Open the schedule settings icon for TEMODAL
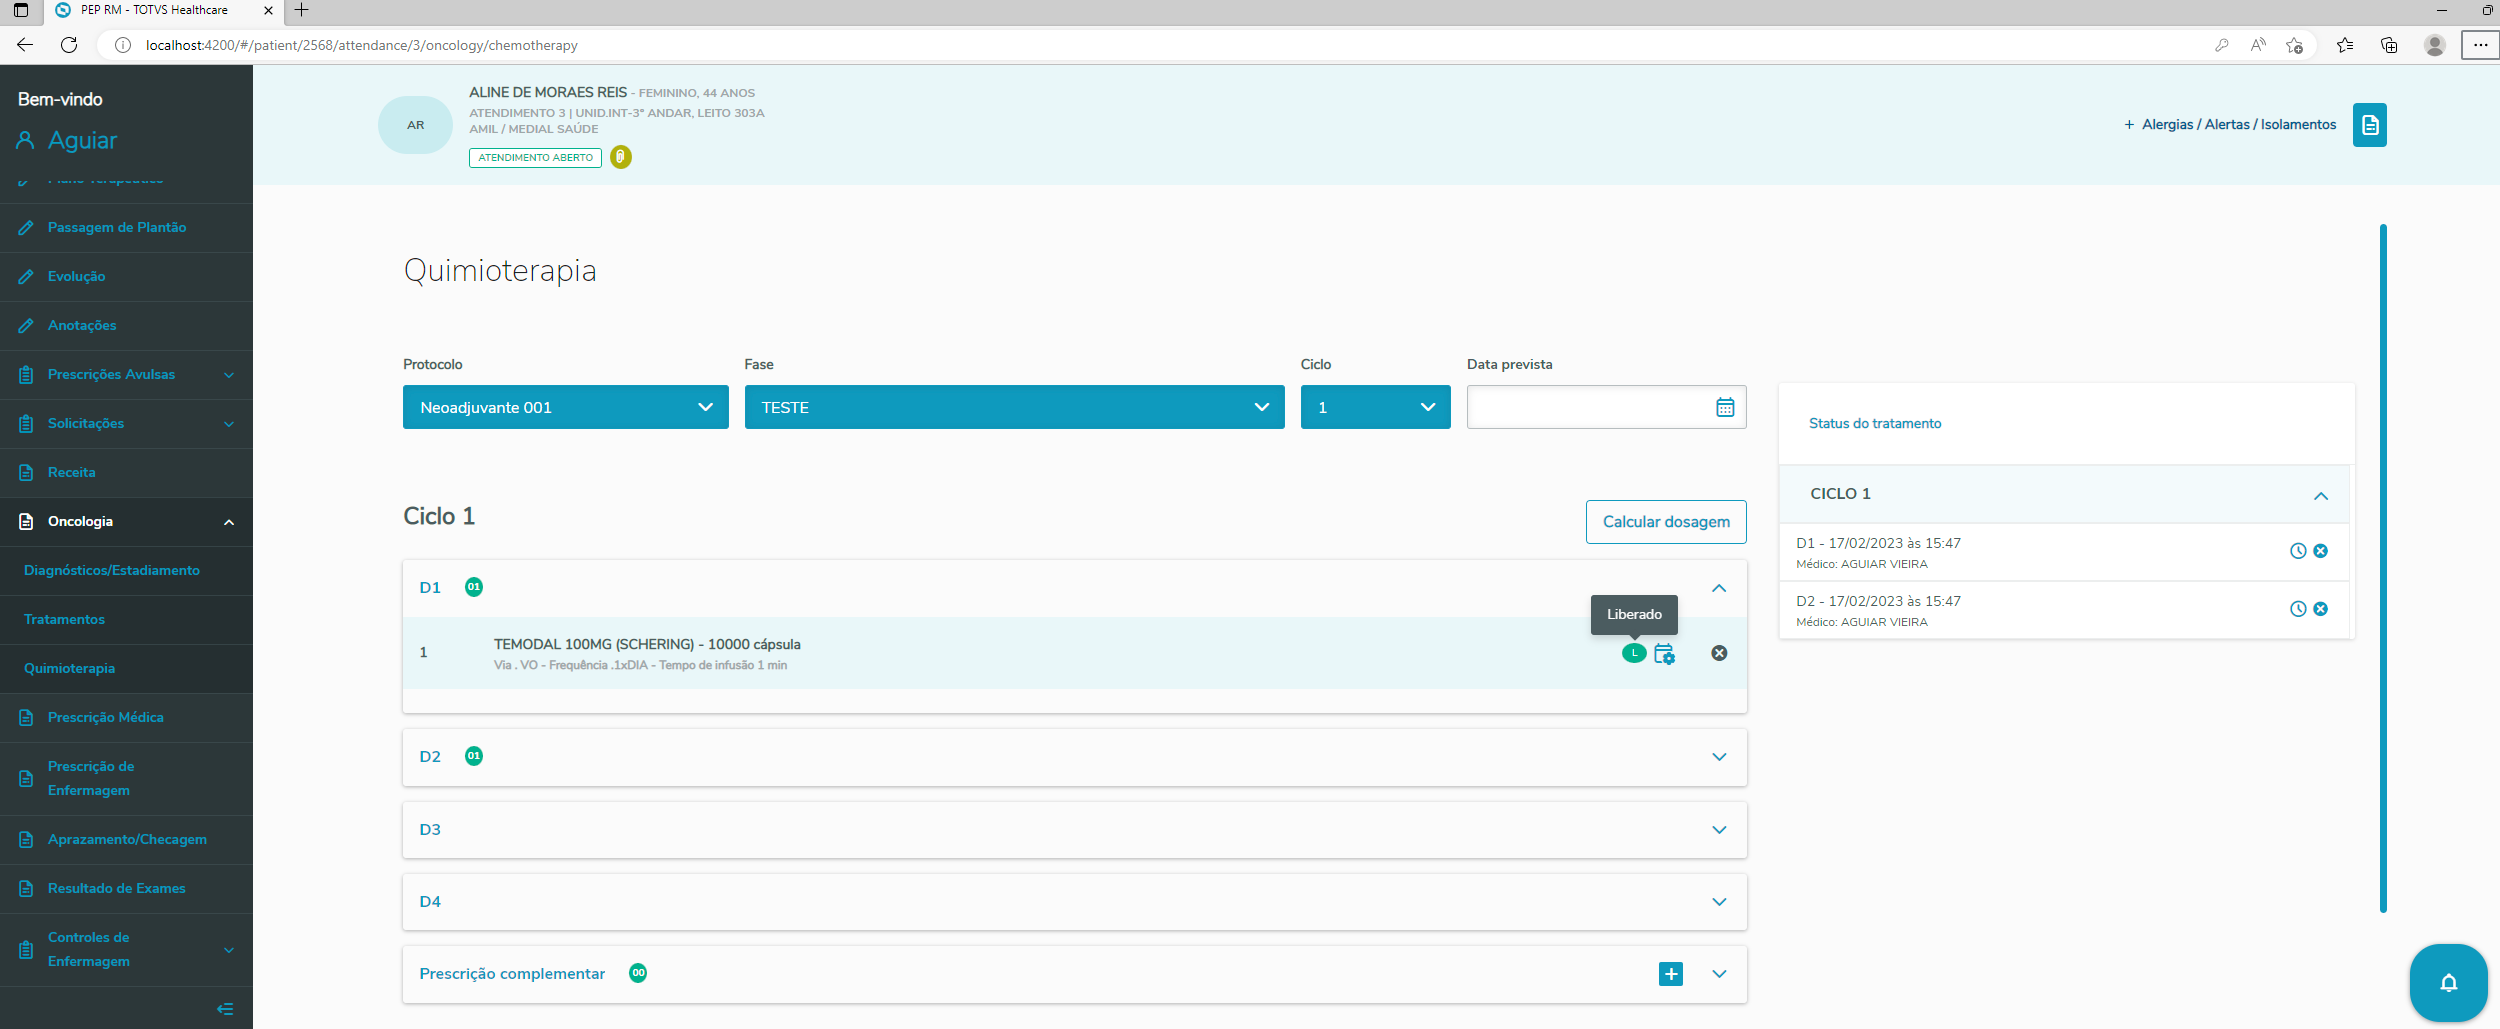This screenshot has height=1029, width=2500. click(x=1664, y=654)
